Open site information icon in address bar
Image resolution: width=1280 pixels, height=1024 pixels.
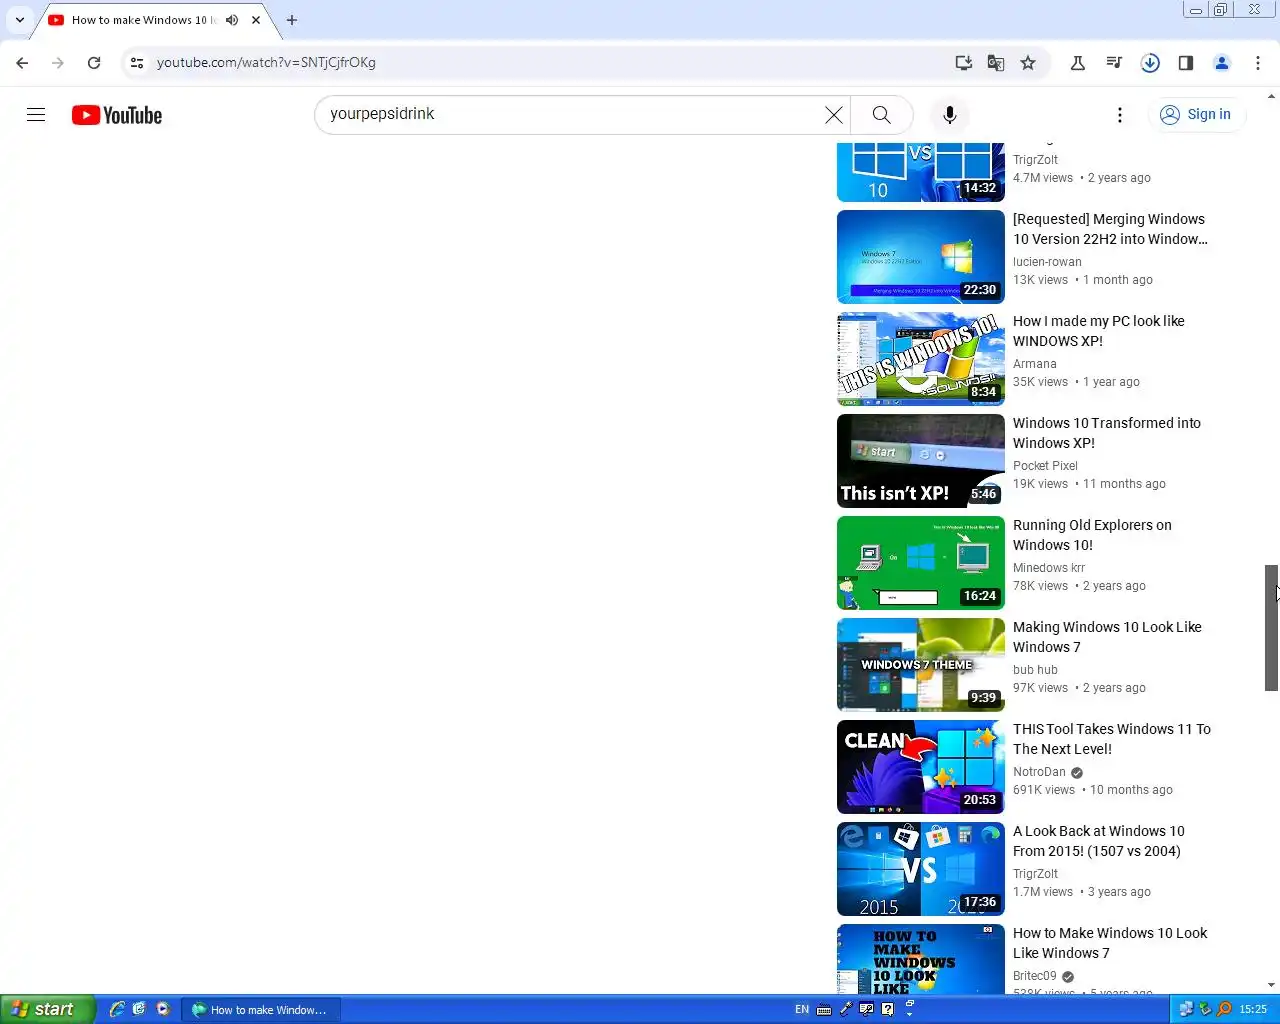pyautogui.click(x=137, y=62)
